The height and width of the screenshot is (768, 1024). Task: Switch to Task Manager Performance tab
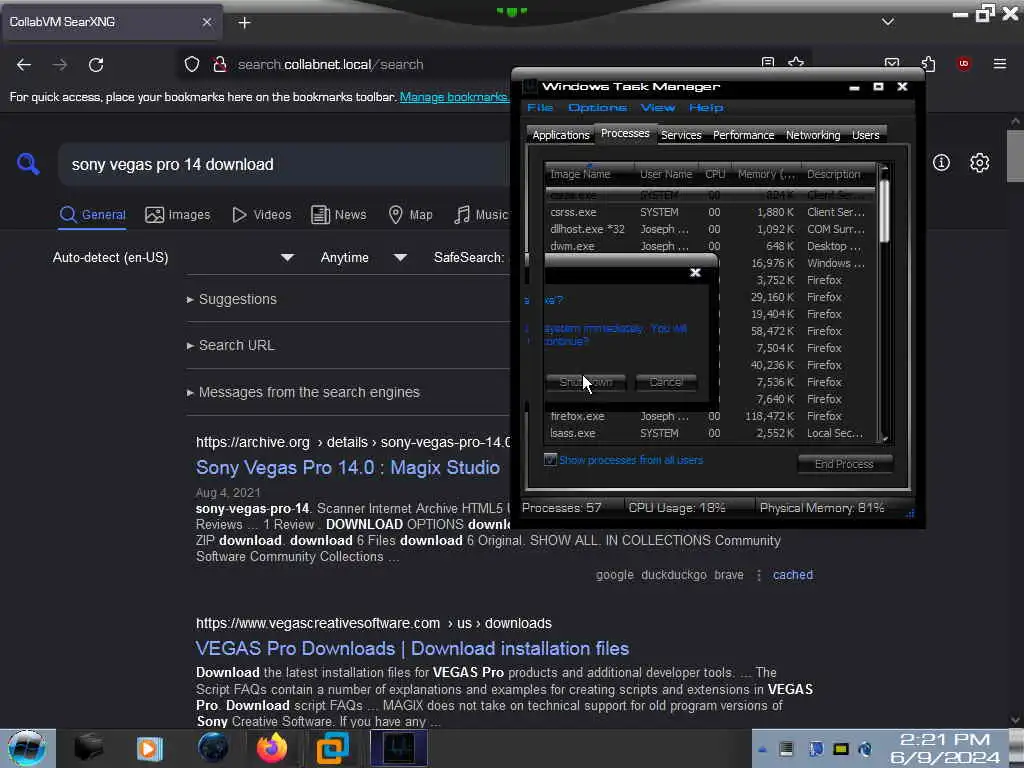point(743,135)
